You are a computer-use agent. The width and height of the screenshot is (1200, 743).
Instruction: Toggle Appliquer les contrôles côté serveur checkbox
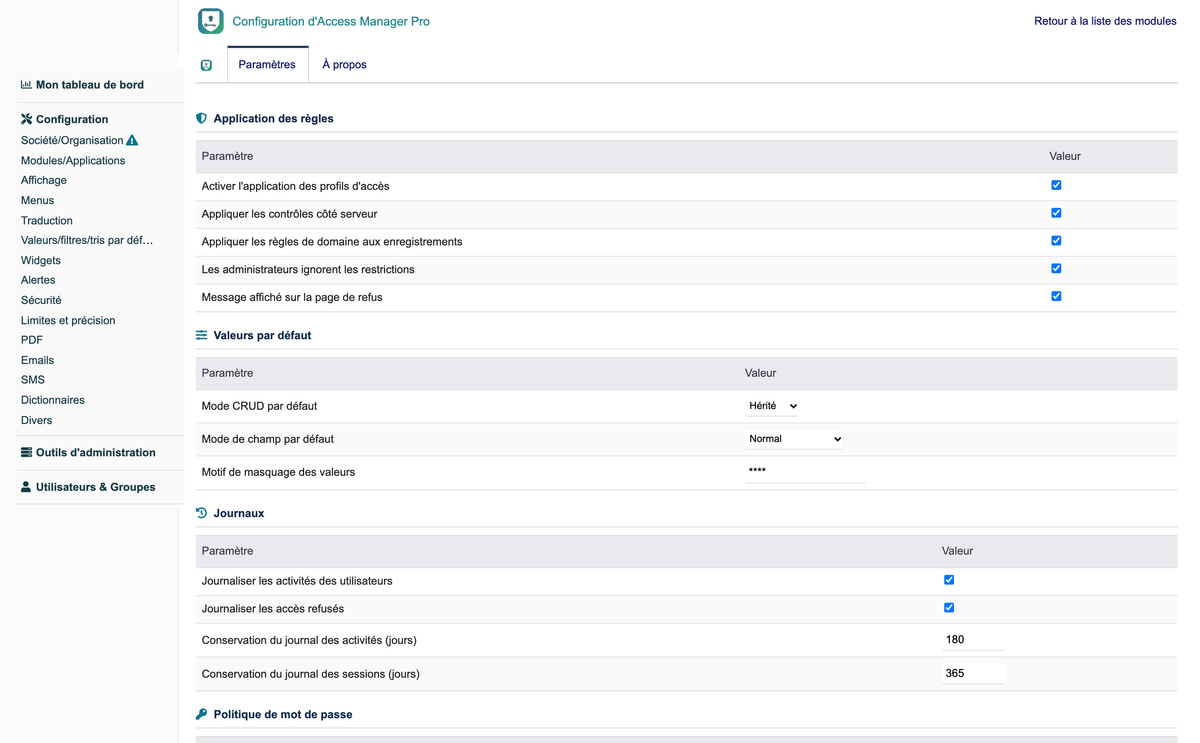[1056, 213]
